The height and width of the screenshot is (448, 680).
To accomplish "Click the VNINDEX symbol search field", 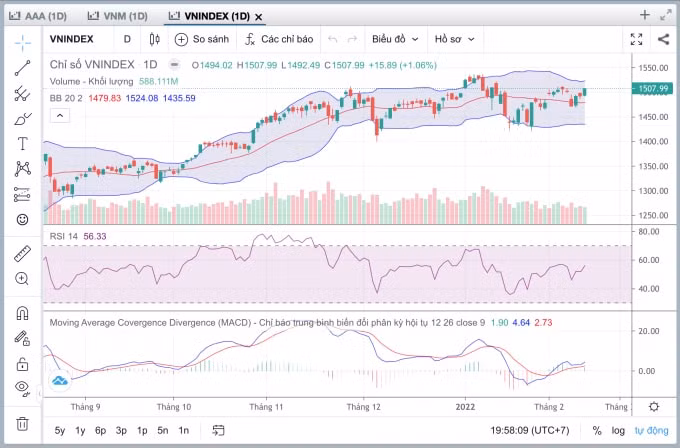I will point(72,39).
